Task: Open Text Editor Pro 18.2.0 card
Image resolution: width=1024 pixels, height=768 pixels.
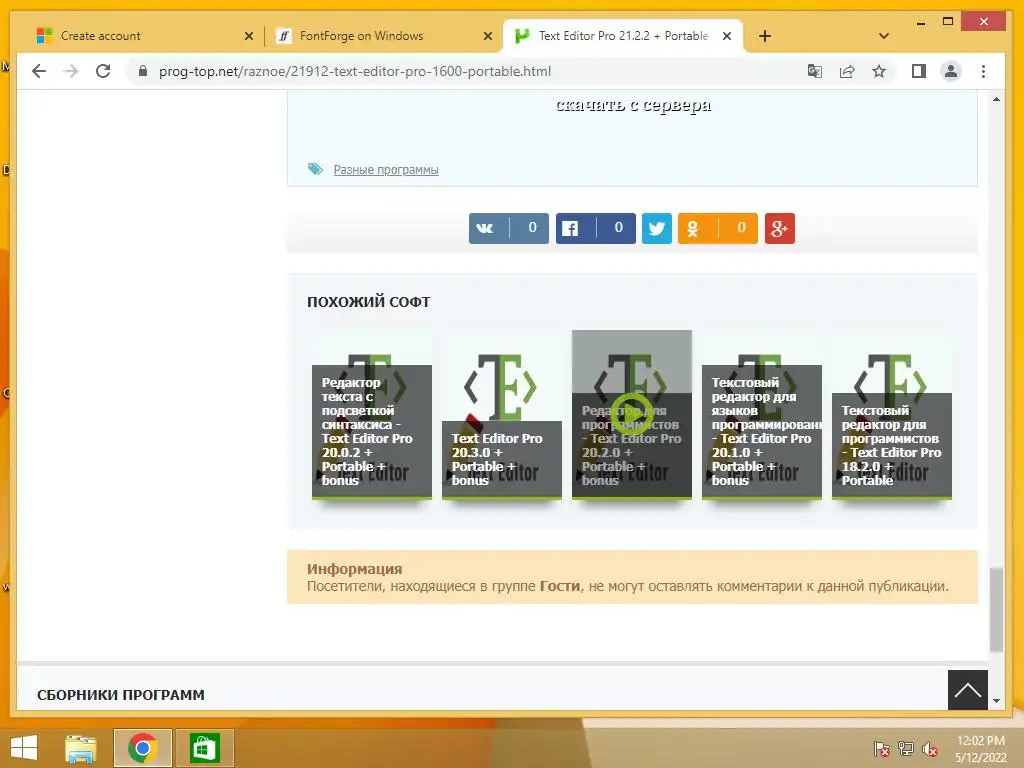Action: click(x=891, y=415)
